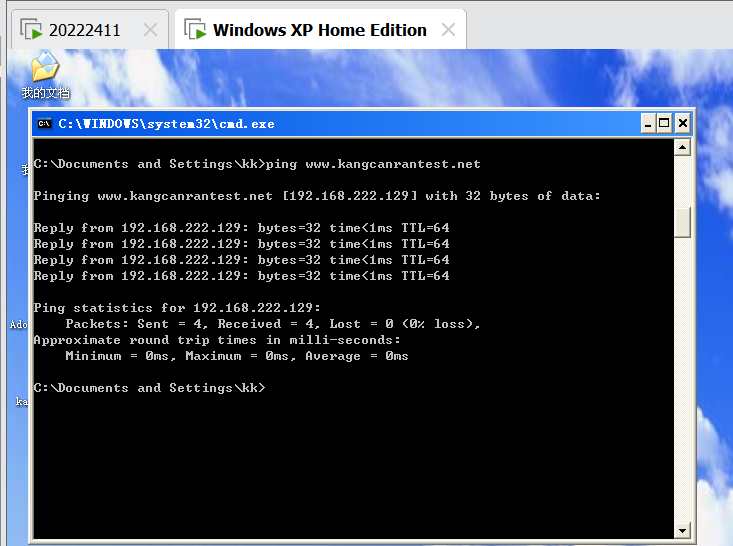Select the Windows XP Home Edition tab
The width and height of the screenshot is (733, 546).
pyautogui.click(x=320, y=30)
